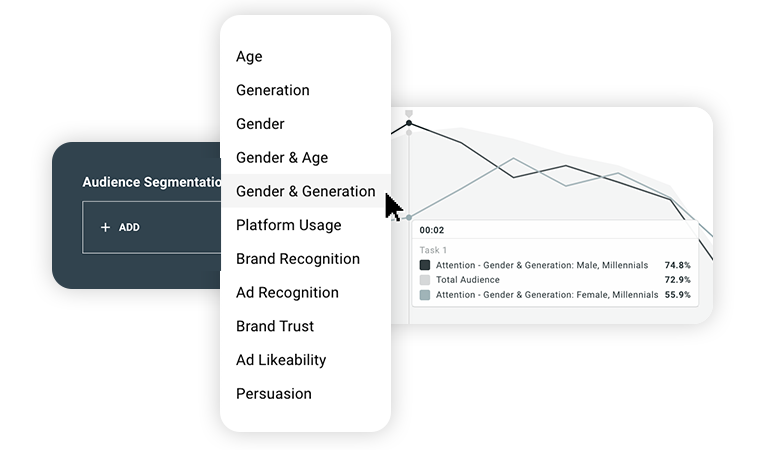Choose Generation in the dropdown list
The height and width of the screenshot is (450, 770).
coord(272,90)
